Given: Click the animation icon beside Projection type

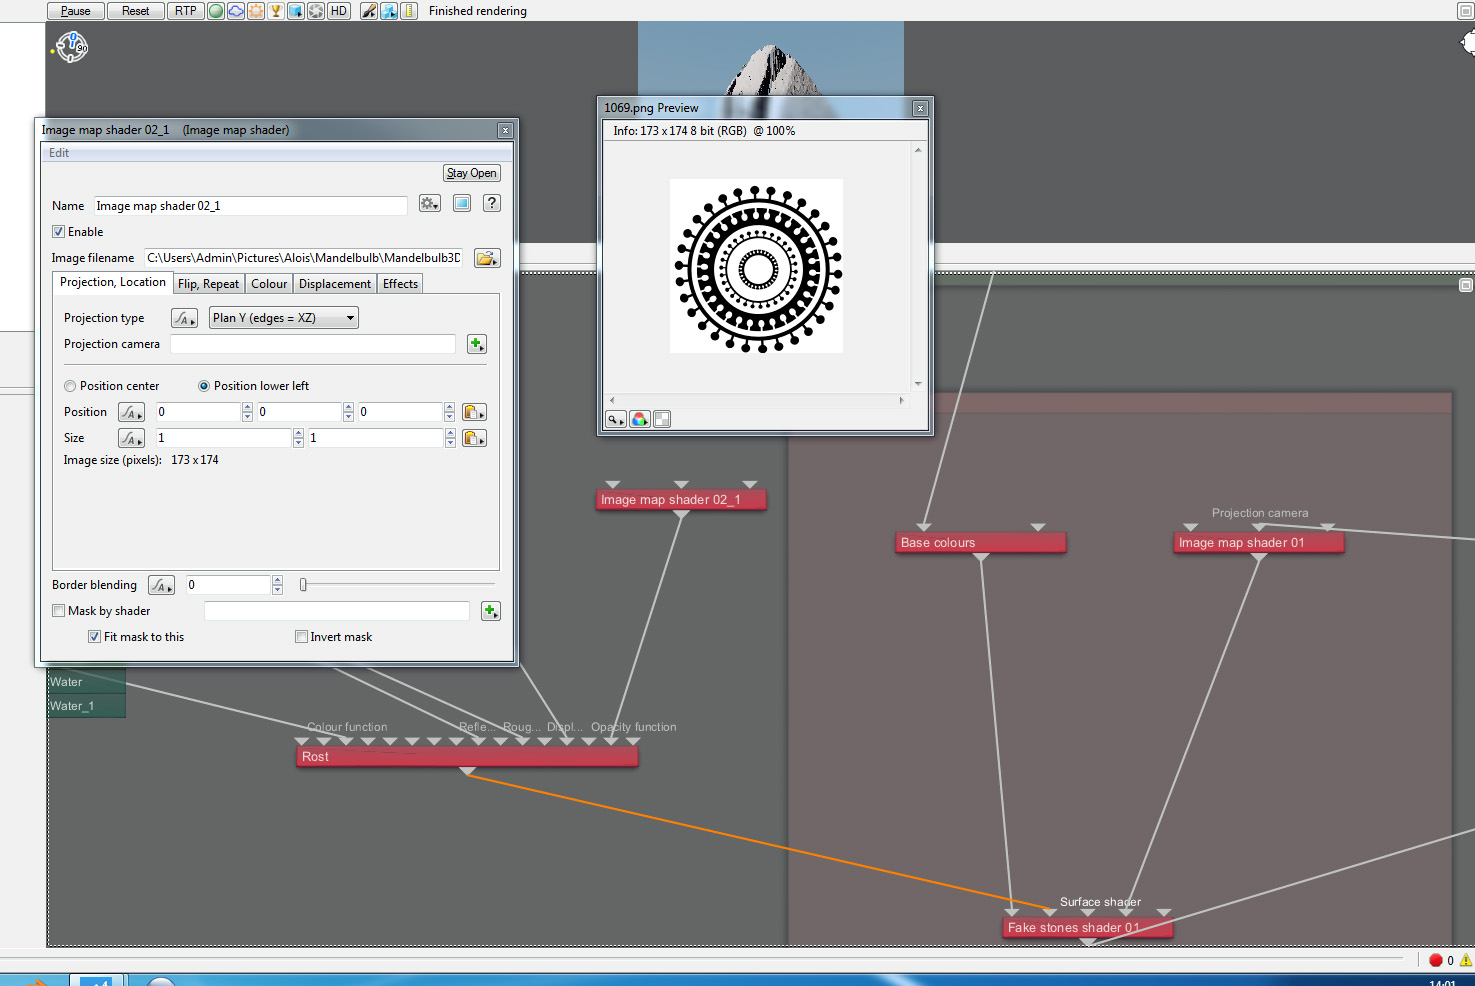Looking at the screenshot, I should point(184,318).
